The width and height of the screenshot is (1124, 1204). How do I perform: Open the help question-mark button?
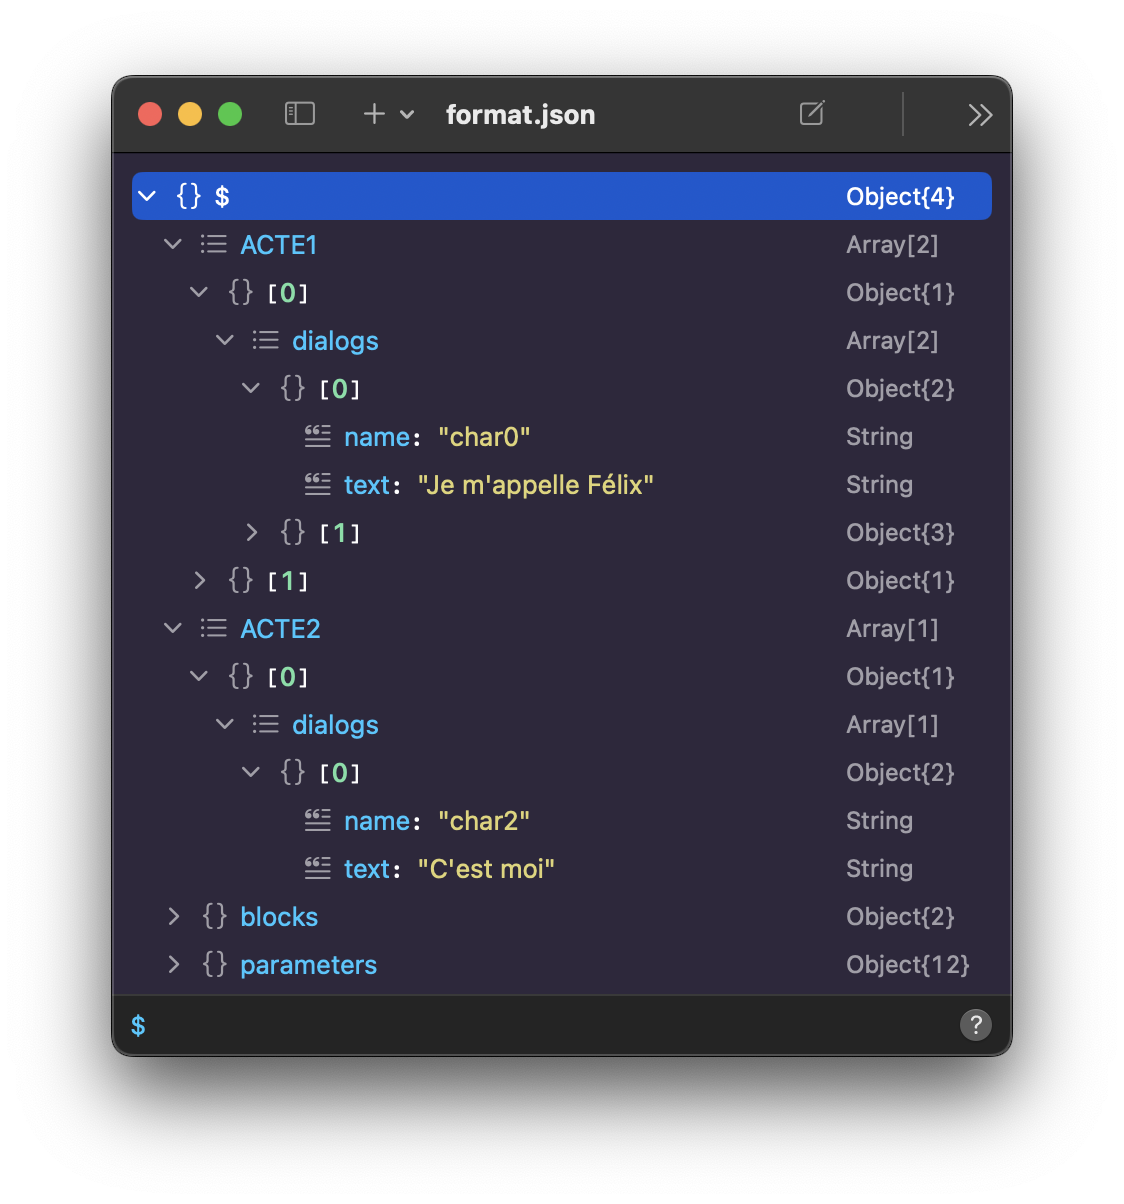pyautogui.click(x=976, y=1024)
